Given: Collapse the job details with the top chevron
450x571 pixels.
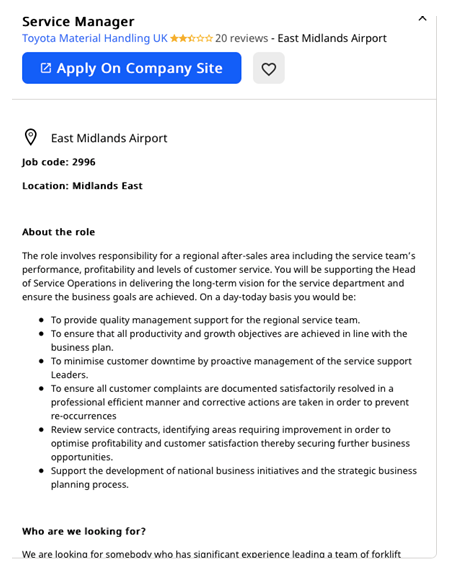Looking at the screenshot, I should (422, 19).
